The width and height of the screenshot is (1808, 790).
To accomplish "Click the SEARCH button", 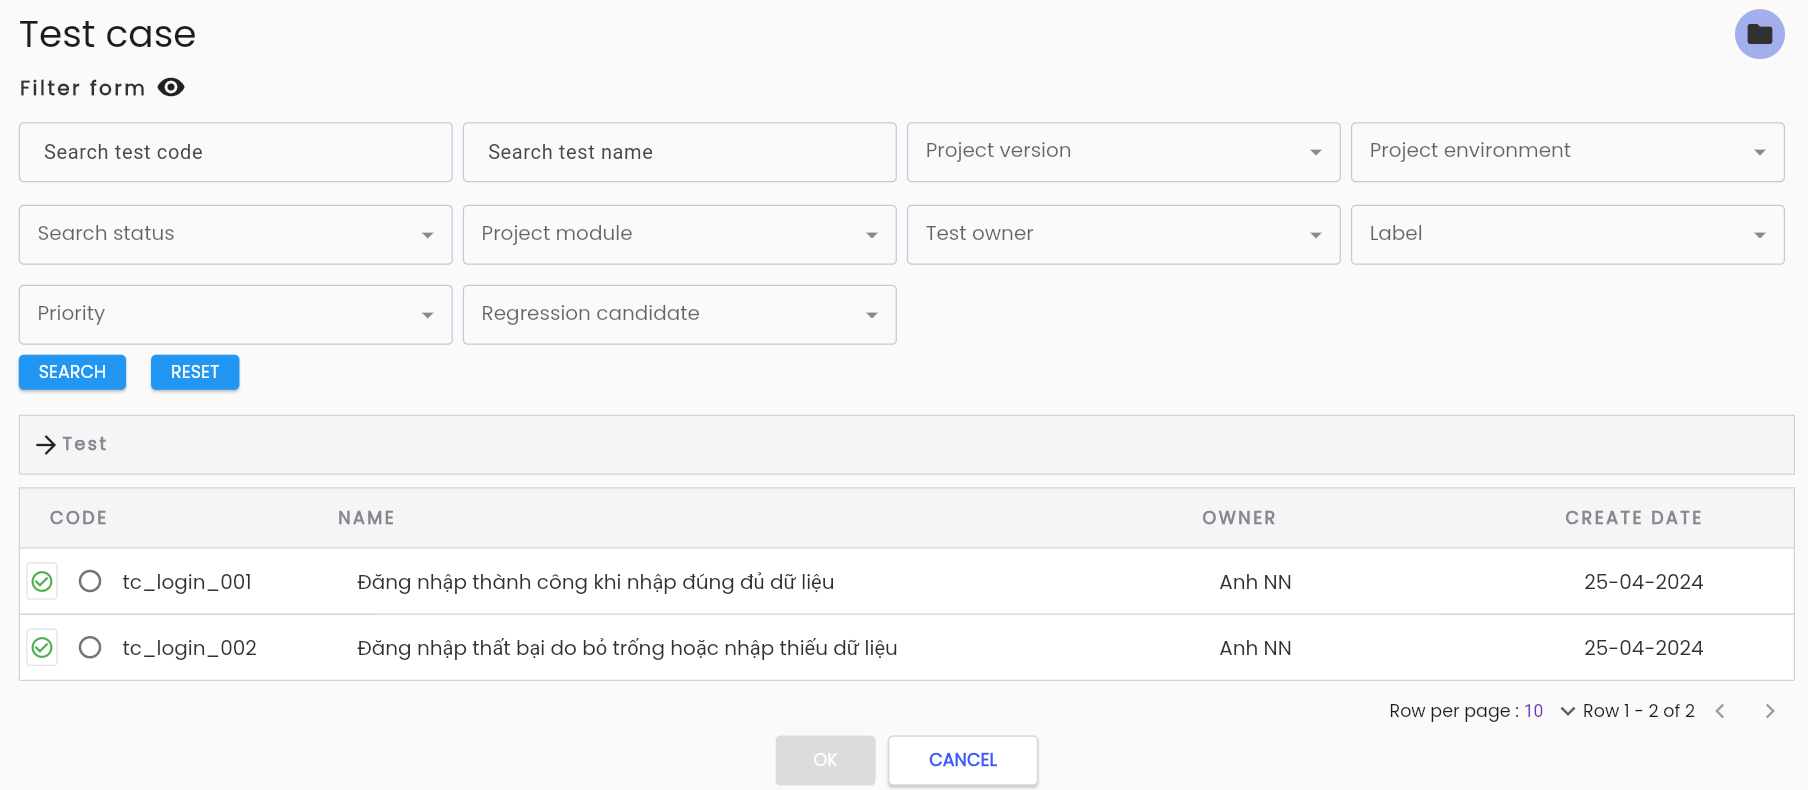I will pos(72,372).
